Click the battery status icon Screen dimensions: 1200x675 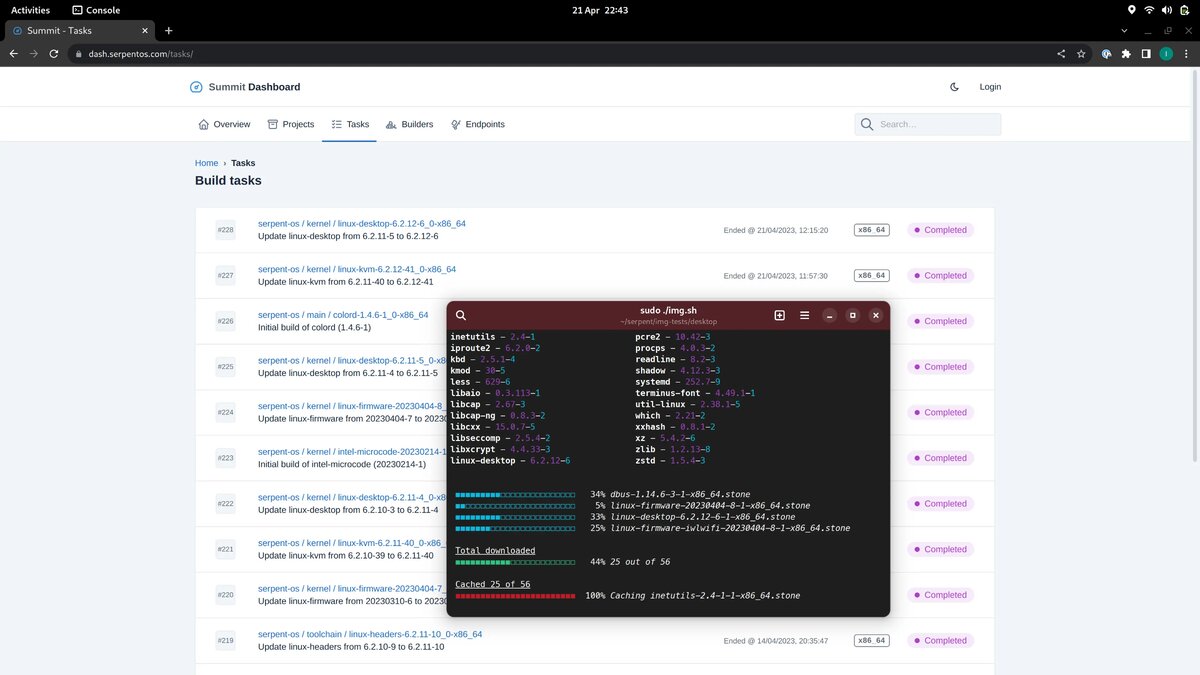click(1185, 10)
